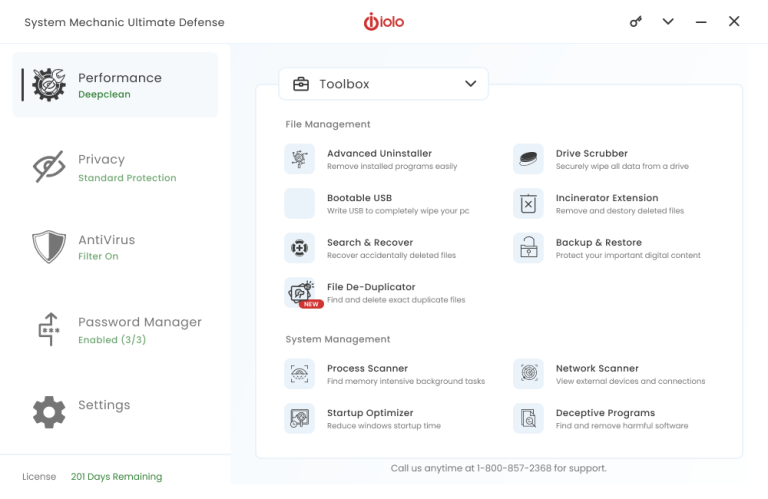The image size is (768, 499).
Task: Open the Deceptive Programs icon
Action: pyautogui.click(x=528, y=418)
